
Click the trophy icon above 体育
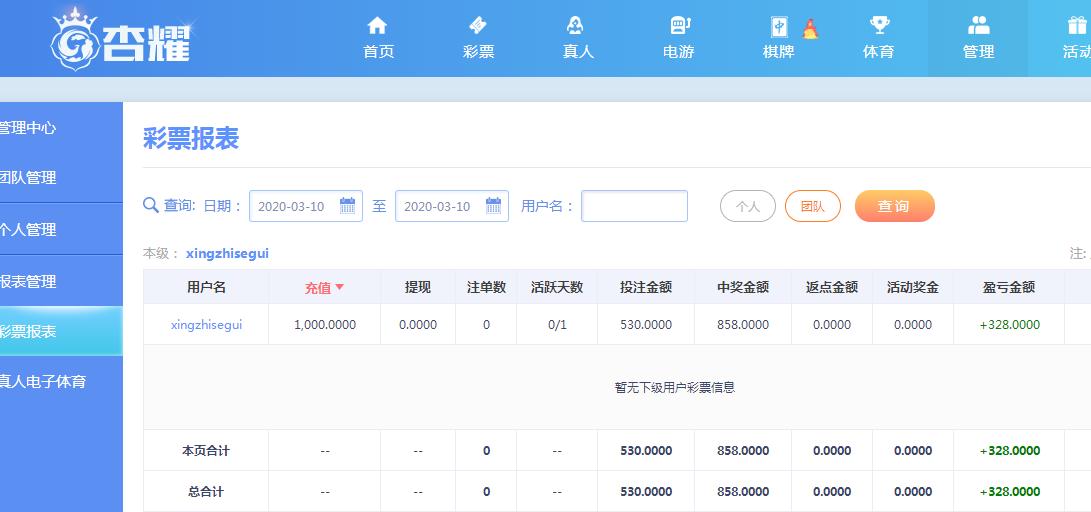click(x=879, y=26)
